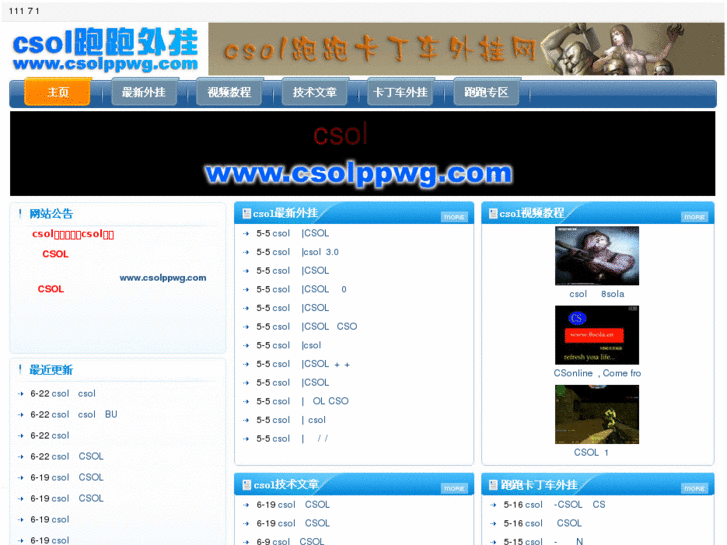This screenshot has width=727, height=545.
Task: Open the 最新外挂 navigation tab
Action: click(x=144, y=92)
